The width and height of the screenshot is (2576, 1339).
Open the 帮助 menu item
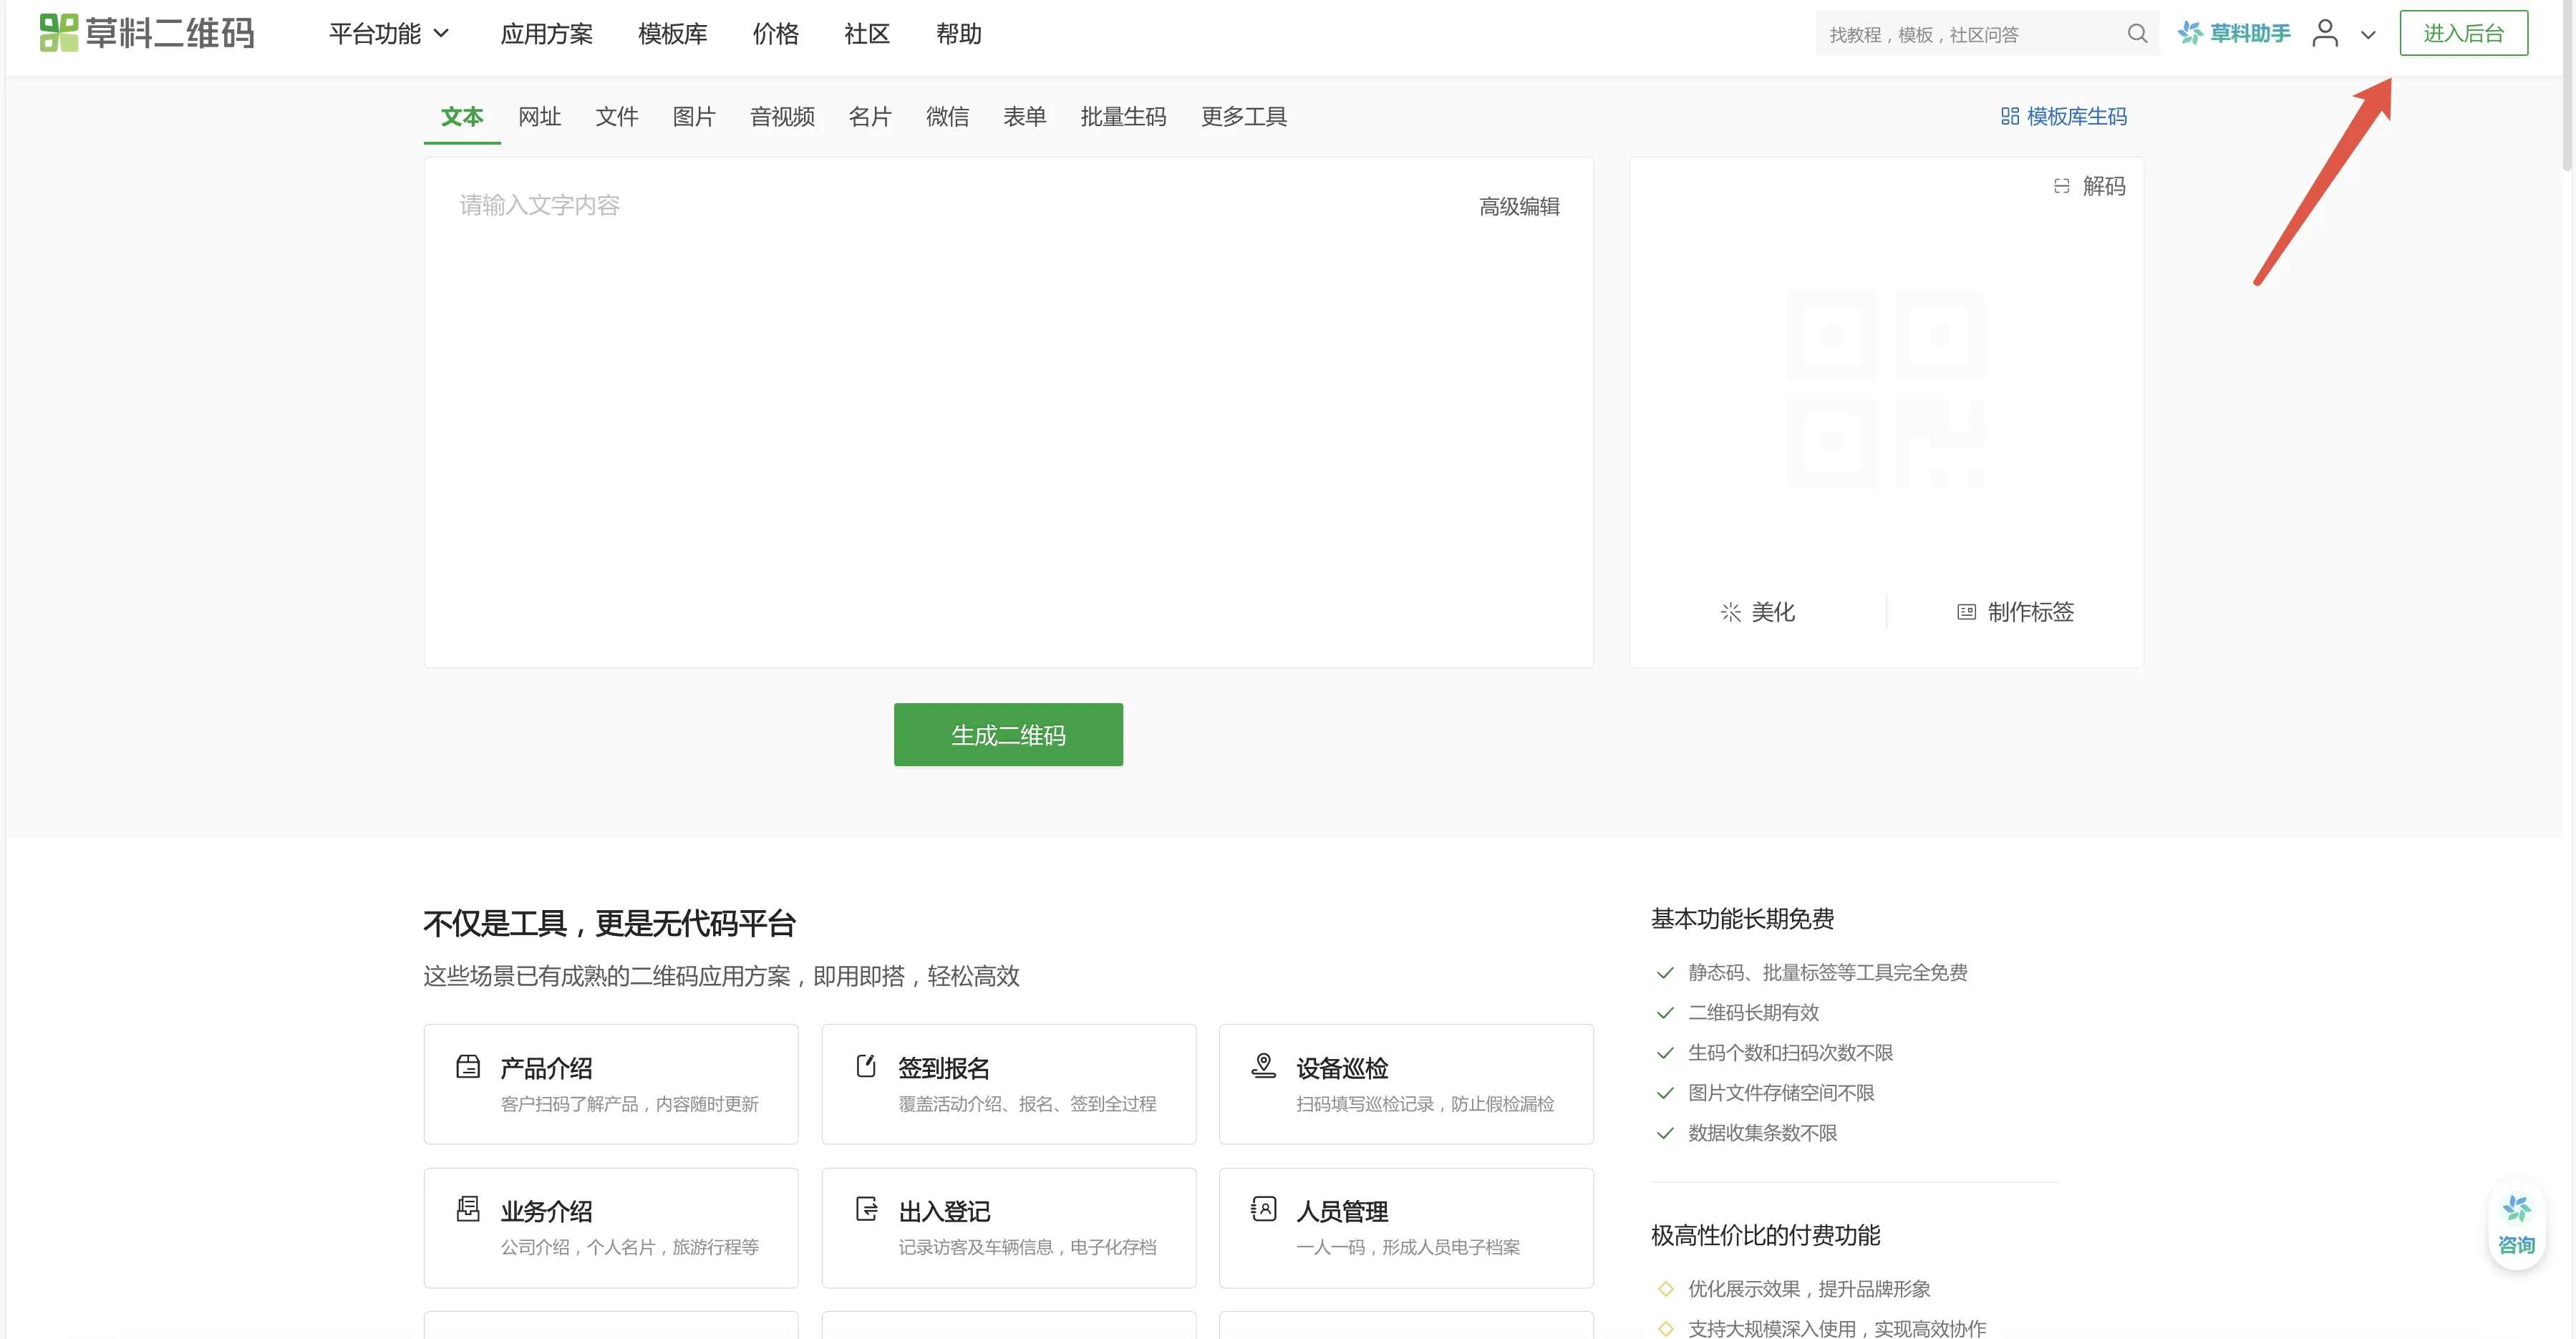pos(958,34)
